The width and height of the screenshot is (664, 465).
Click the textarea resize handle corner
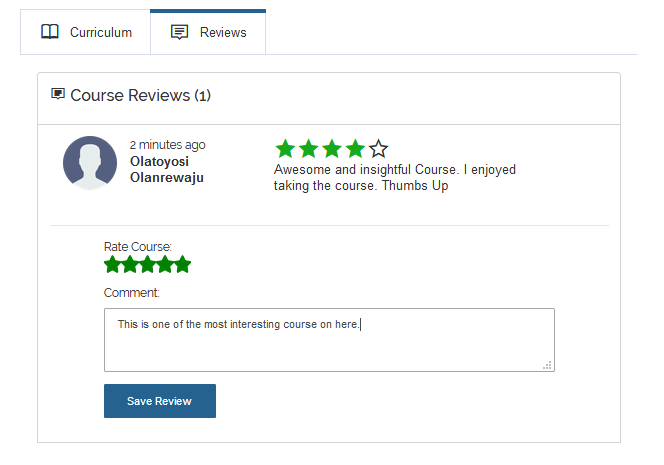(x=548, y=365)
